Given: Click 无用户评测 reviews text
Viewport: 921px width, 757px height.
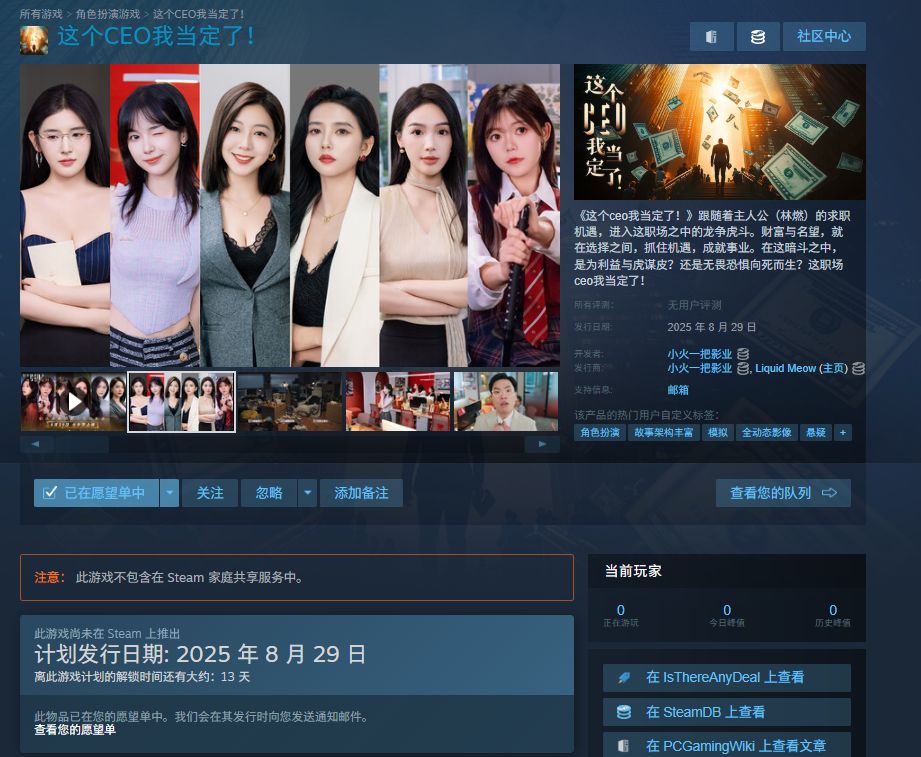Looking at the screenshot, I should pos(694,305).
